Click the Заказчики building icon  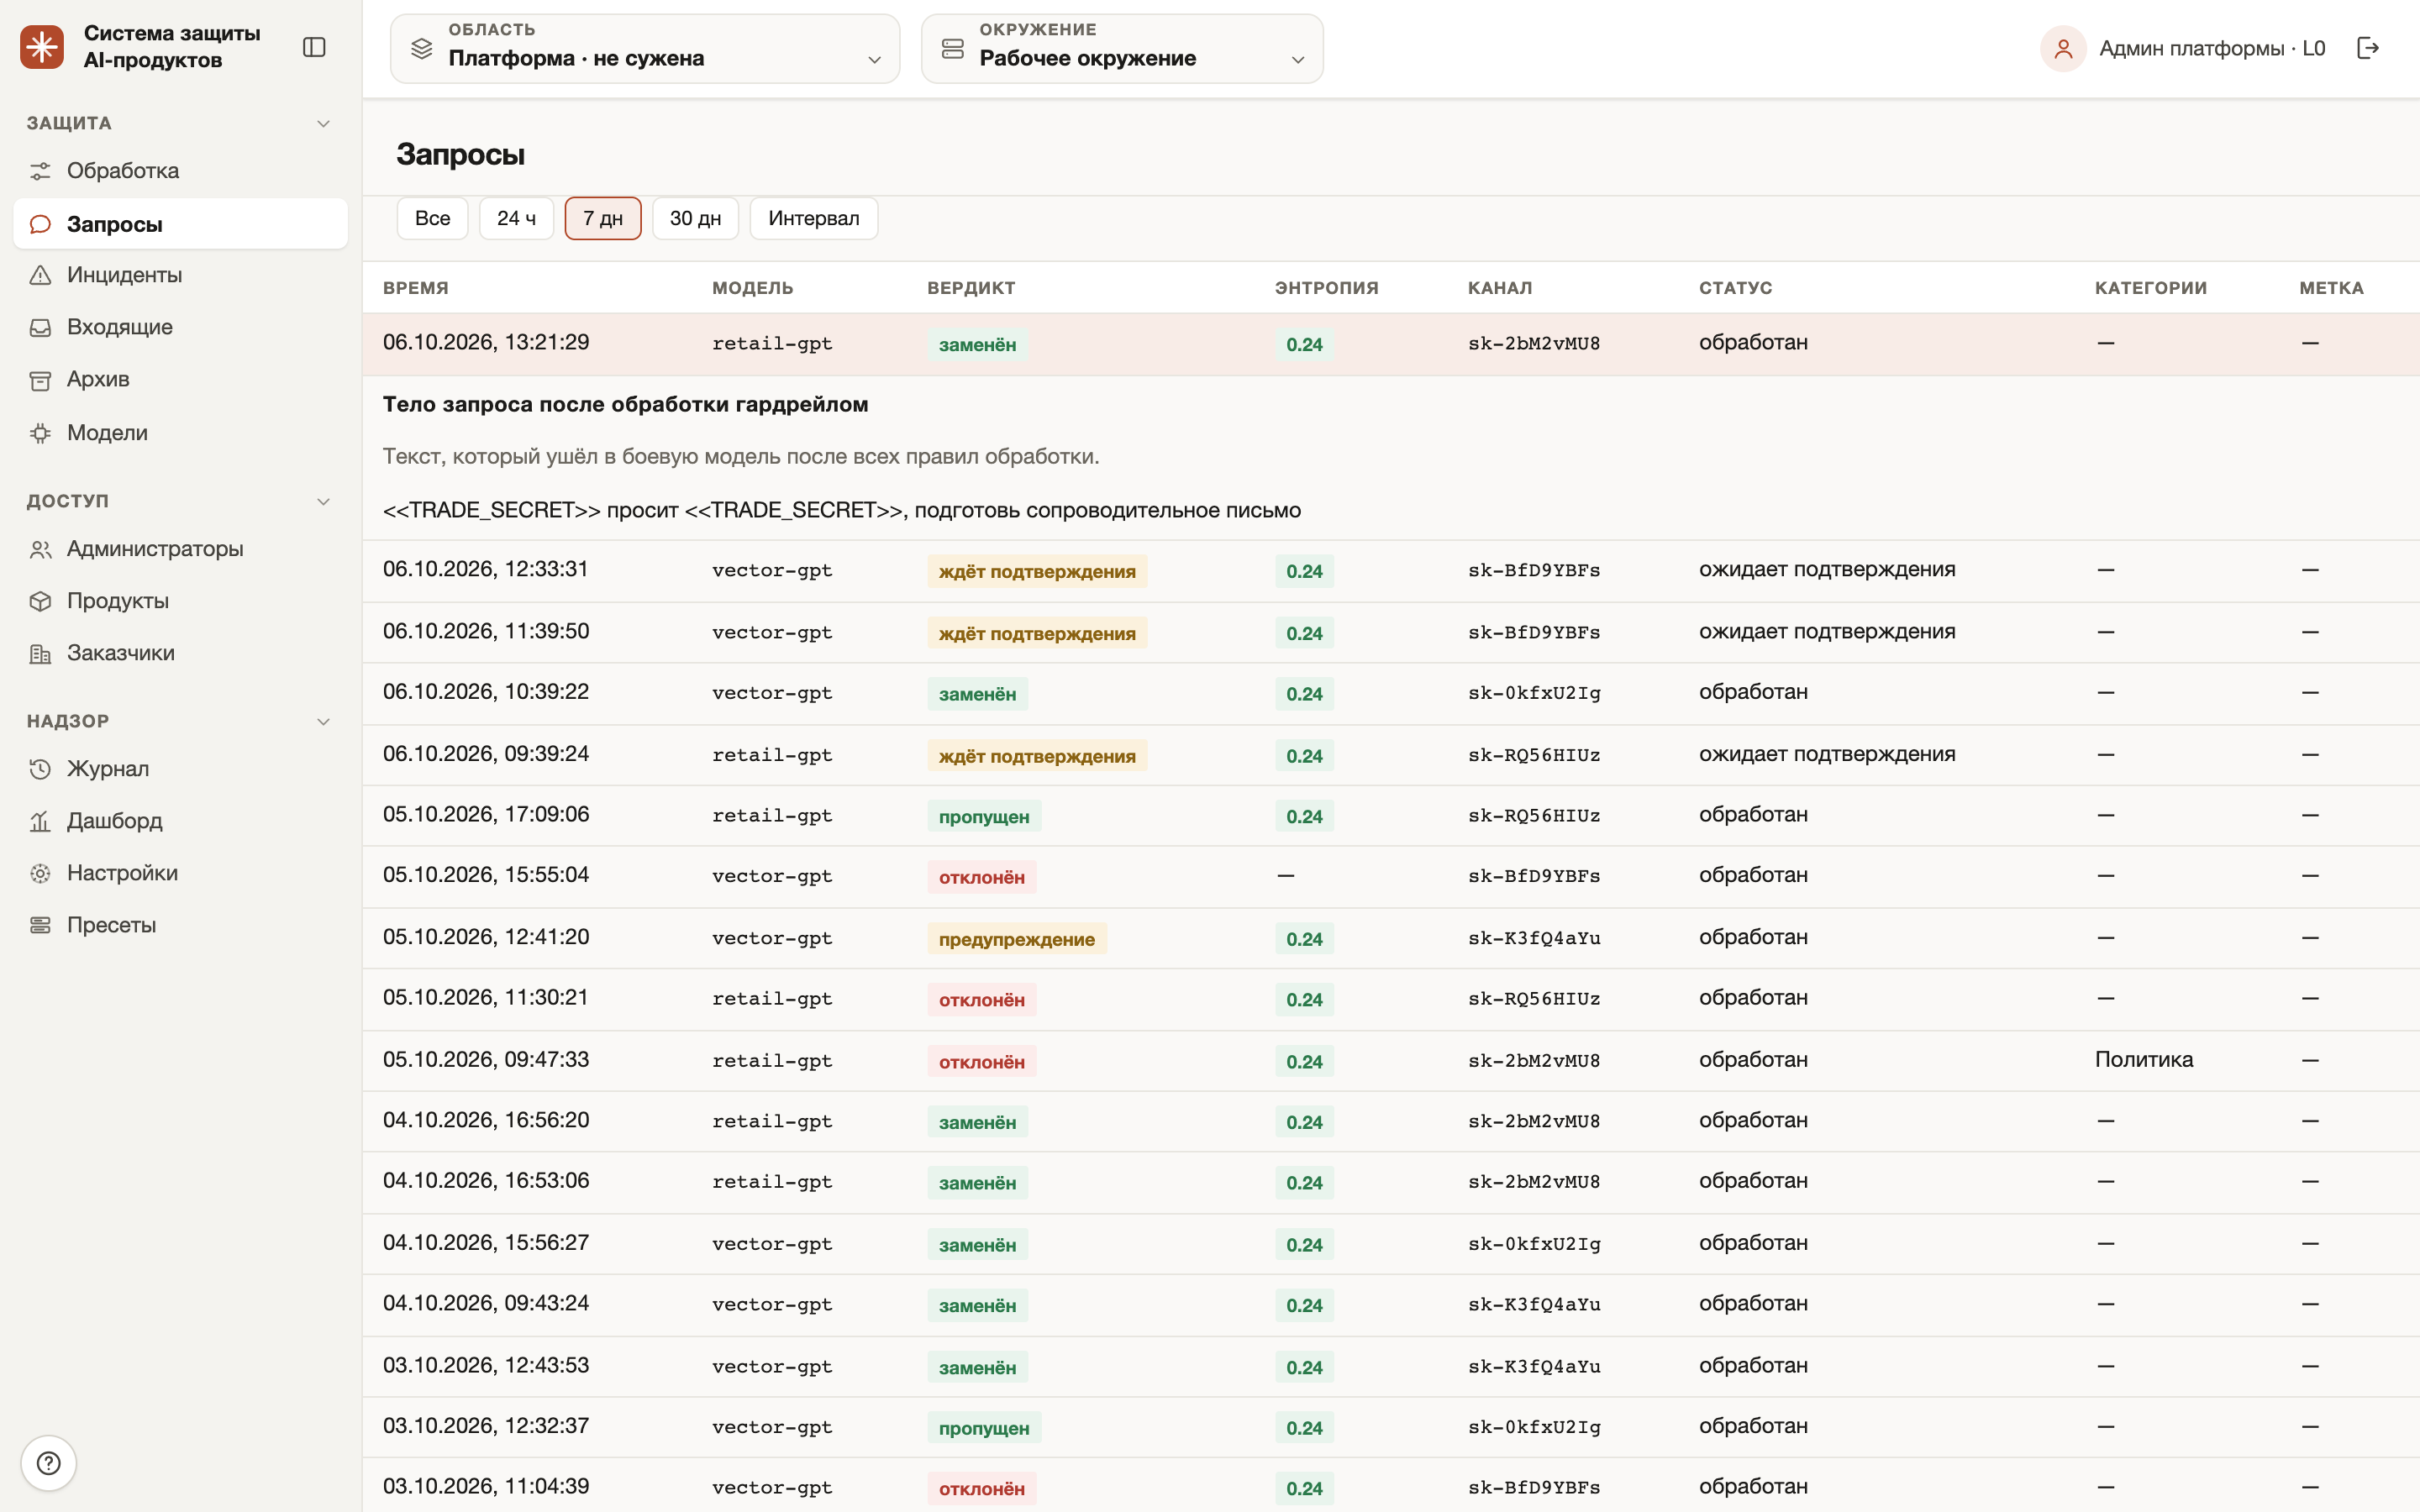coord(40,654)
